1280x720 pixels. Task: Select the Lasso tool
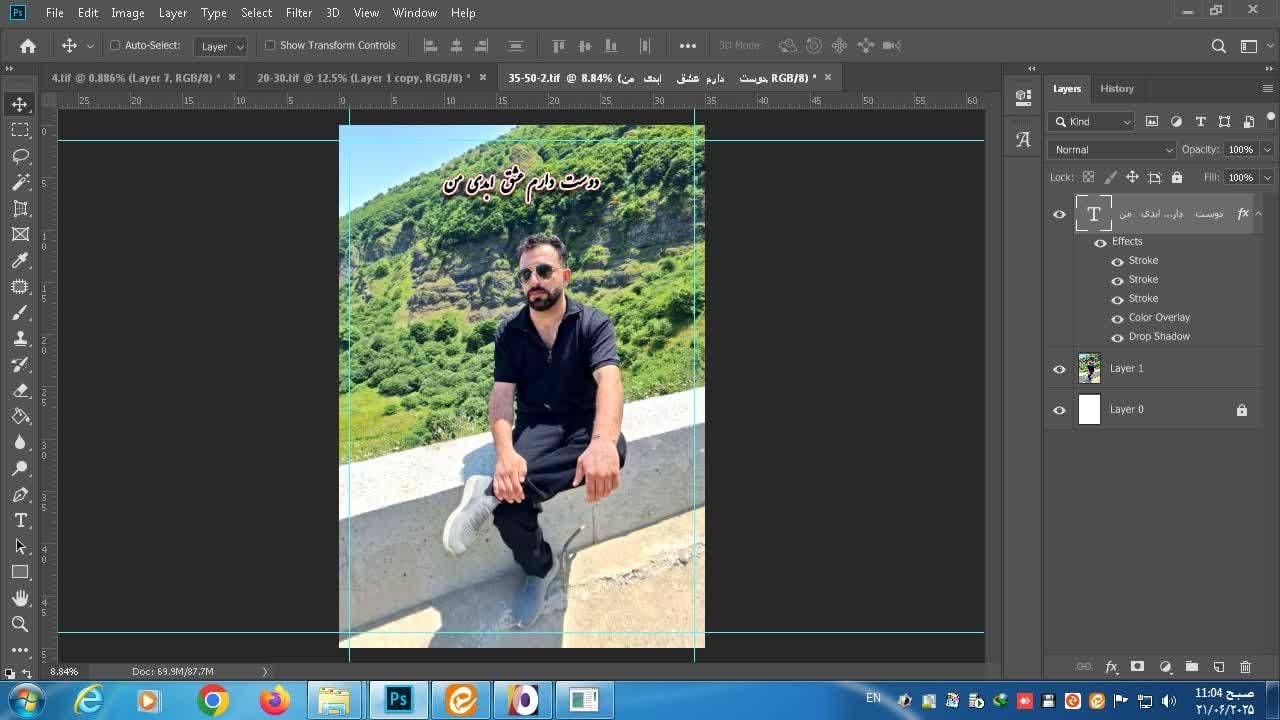click(20, 156)
